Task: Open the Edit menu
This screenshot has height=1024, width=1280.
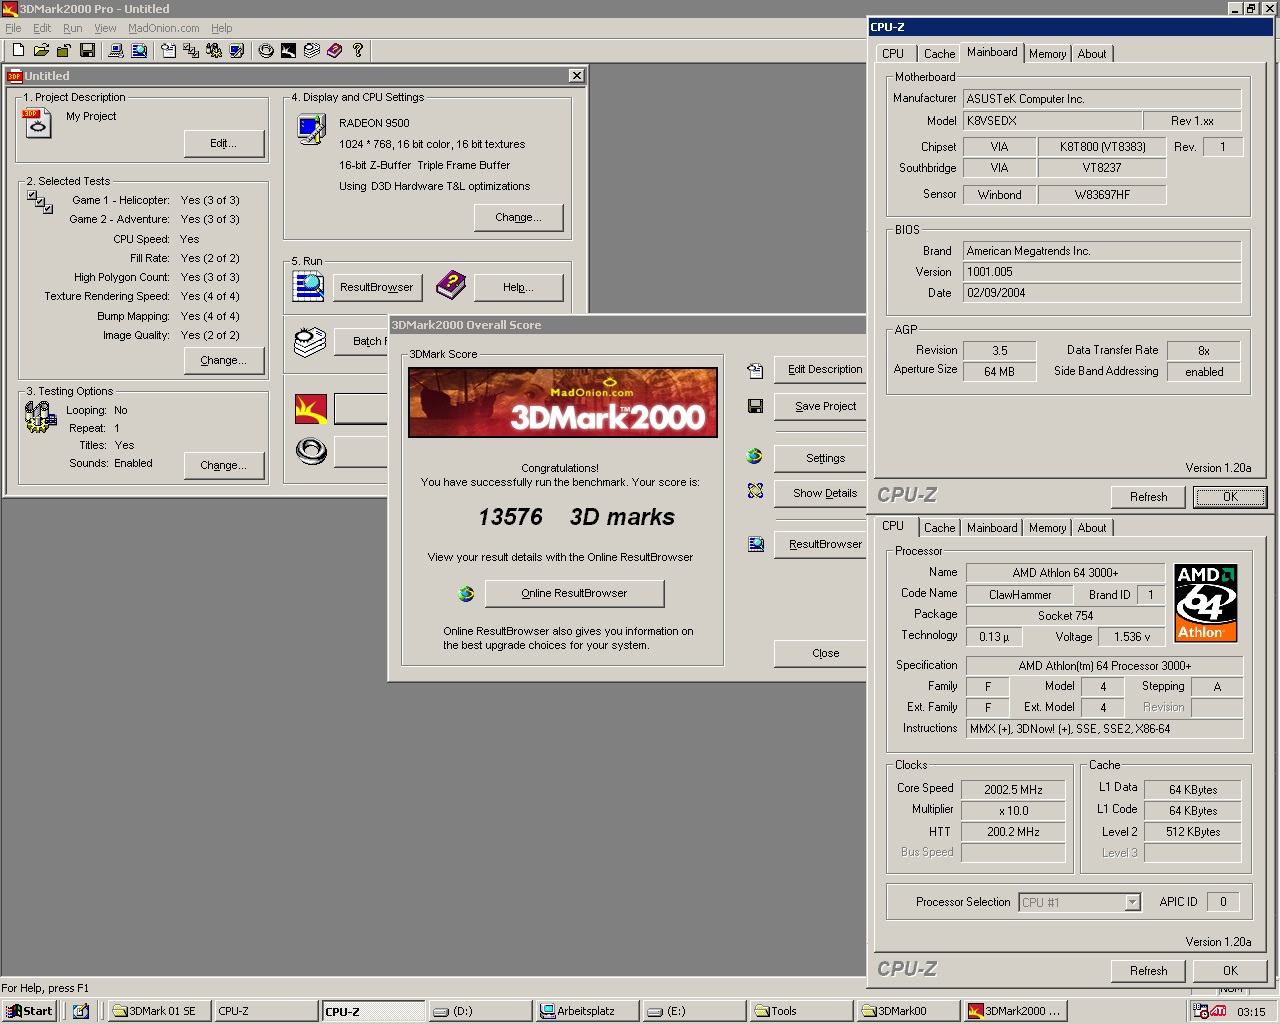Action: (42, 28)
